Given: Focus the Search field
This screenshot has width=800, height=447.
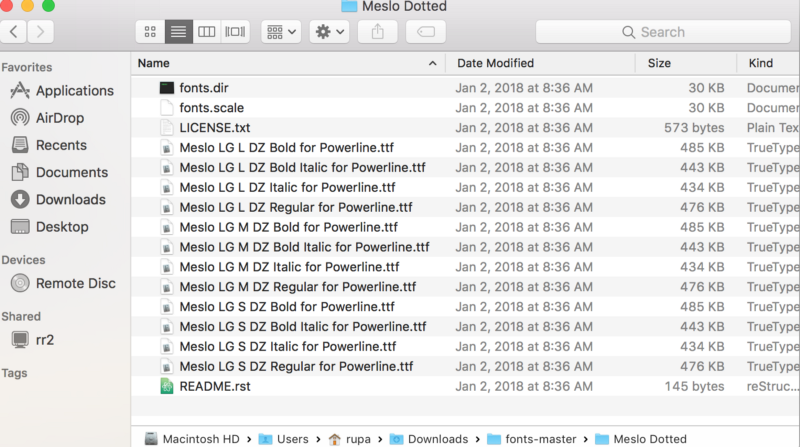Looking at the screenshot, I should pyautogui.click(x=663, y=32).
